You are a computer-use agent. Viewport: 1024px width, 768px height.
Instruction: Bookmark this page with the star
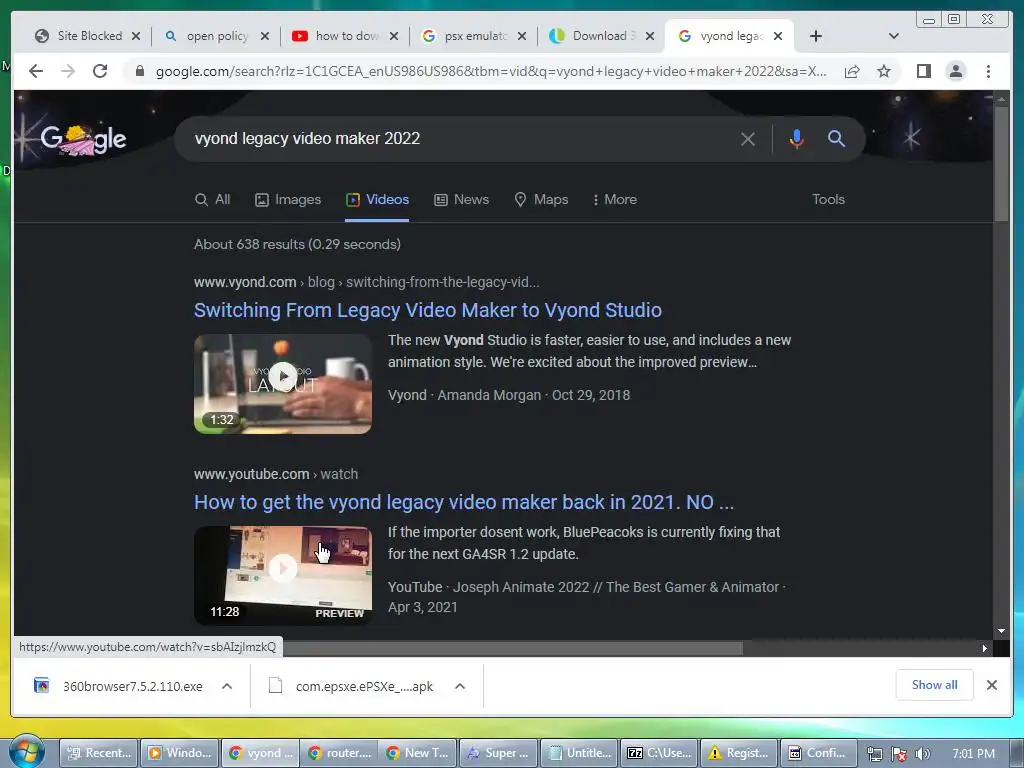(884, 71)
